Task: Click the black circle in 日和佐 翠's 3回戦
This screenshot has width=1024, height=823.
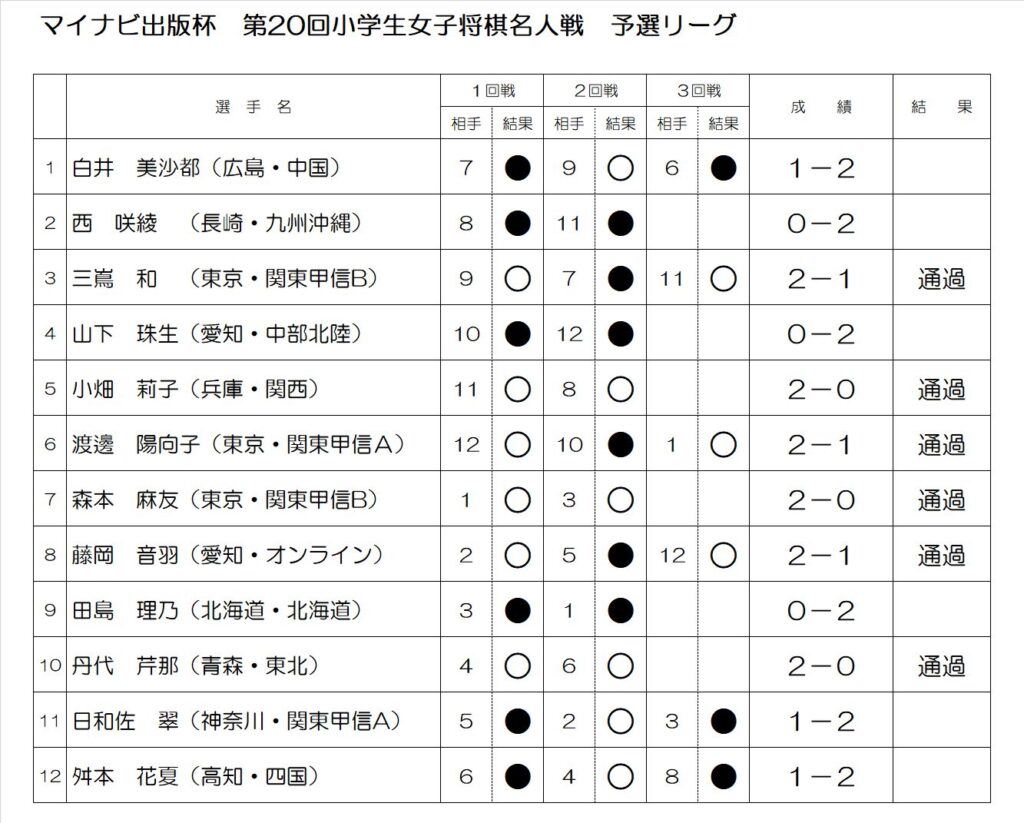Action: point(723,722)
